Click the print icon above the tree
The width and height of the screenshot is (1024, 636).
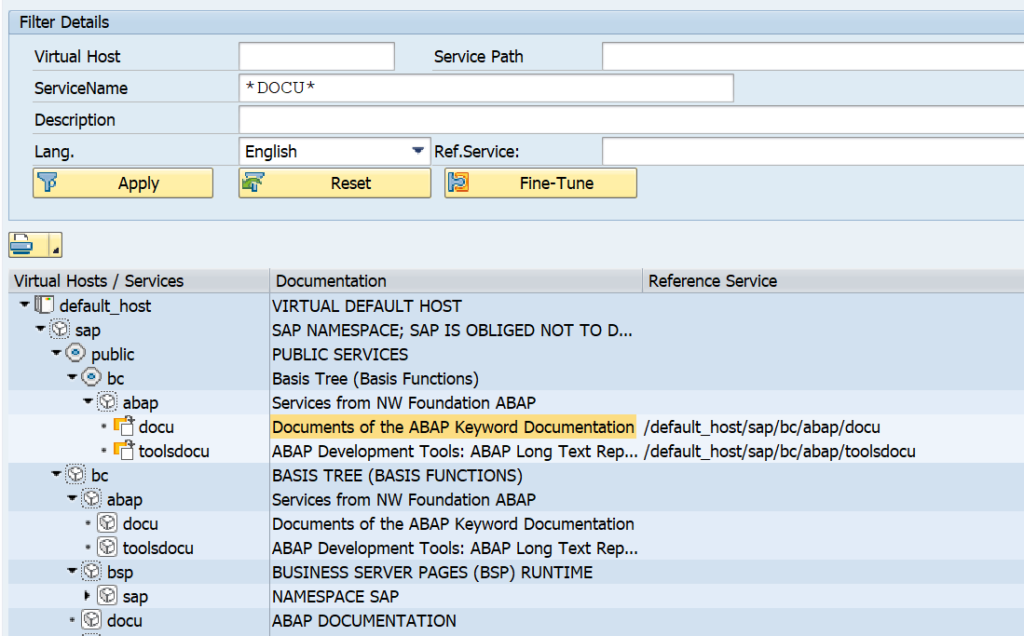tap(22, 245)
